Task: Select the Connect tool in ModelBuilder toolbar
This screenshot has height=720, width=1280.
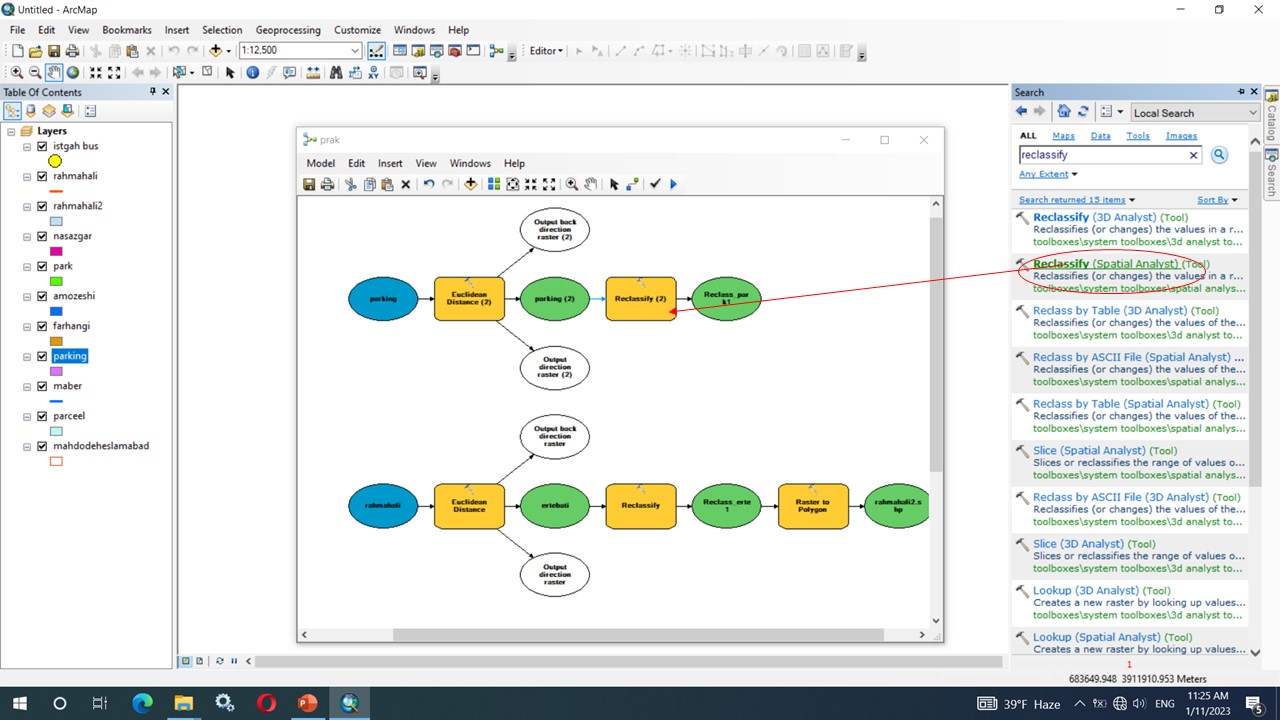Action: (633, 184)
